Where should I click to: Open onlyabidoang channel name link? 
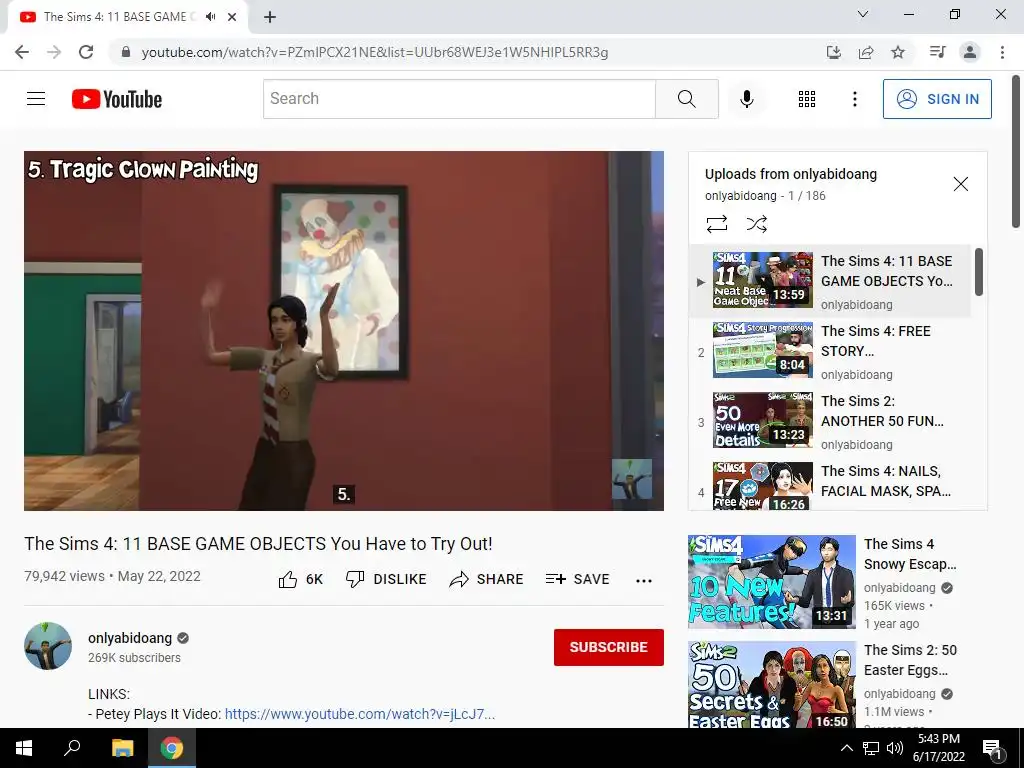point(130,638)
